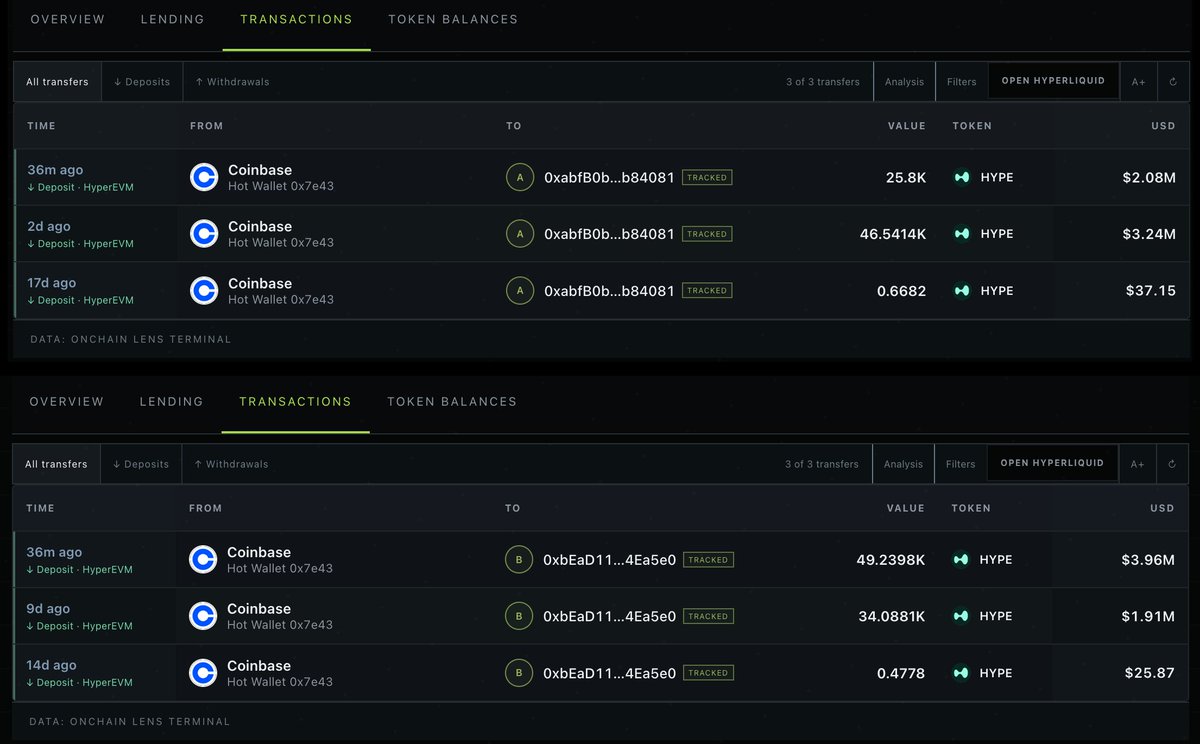Click the A wallet avatar in the $37.15 row
The height and width of the screenshot is (744, 1200).
point(519,291)
